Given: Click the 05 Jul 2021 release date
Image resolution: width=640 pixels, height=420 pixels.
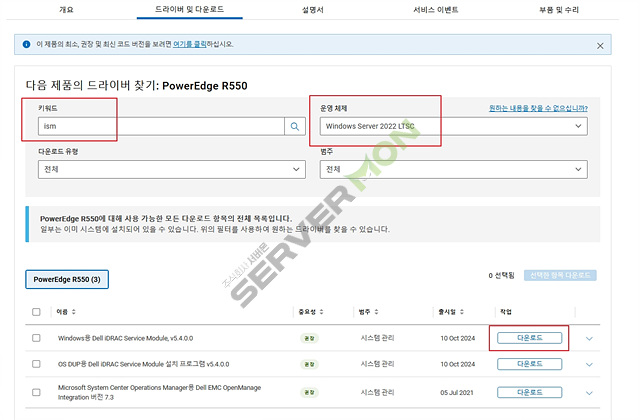Looking at the screenshot, I should [457, 393].
